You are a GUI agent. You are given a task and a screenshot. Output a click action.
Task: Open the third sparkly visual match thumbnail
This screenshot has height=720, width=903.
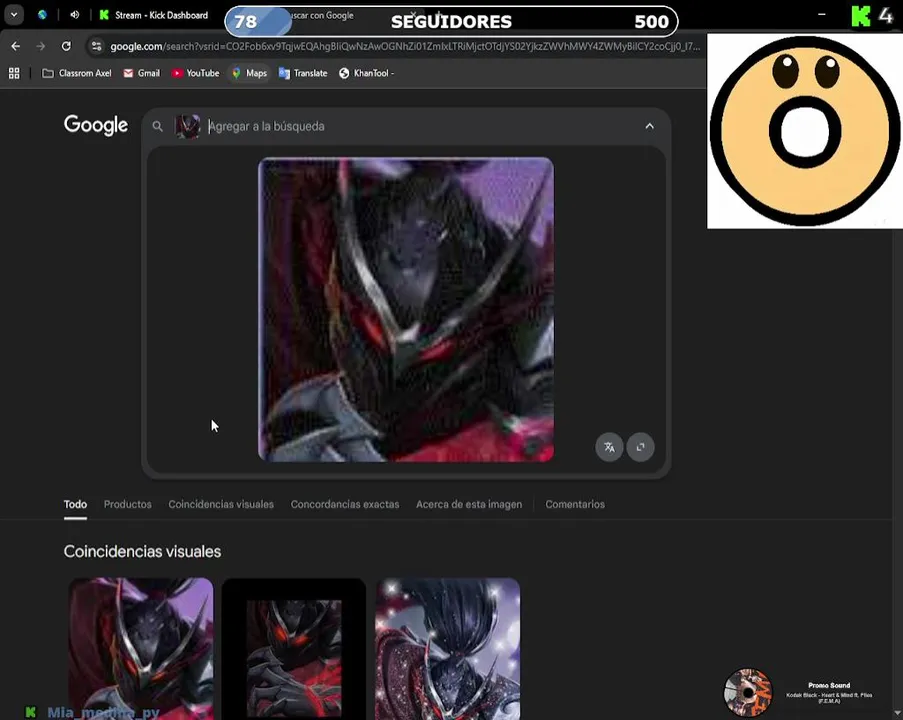point(448,649)
